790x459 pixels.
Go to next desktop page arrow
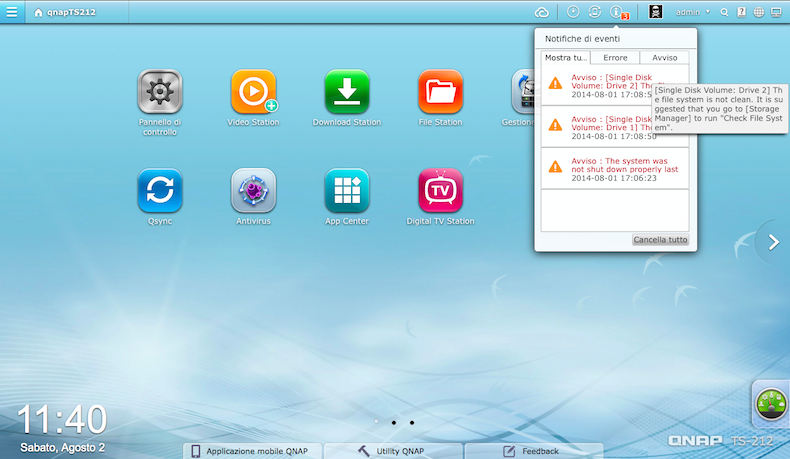[773, 241]
